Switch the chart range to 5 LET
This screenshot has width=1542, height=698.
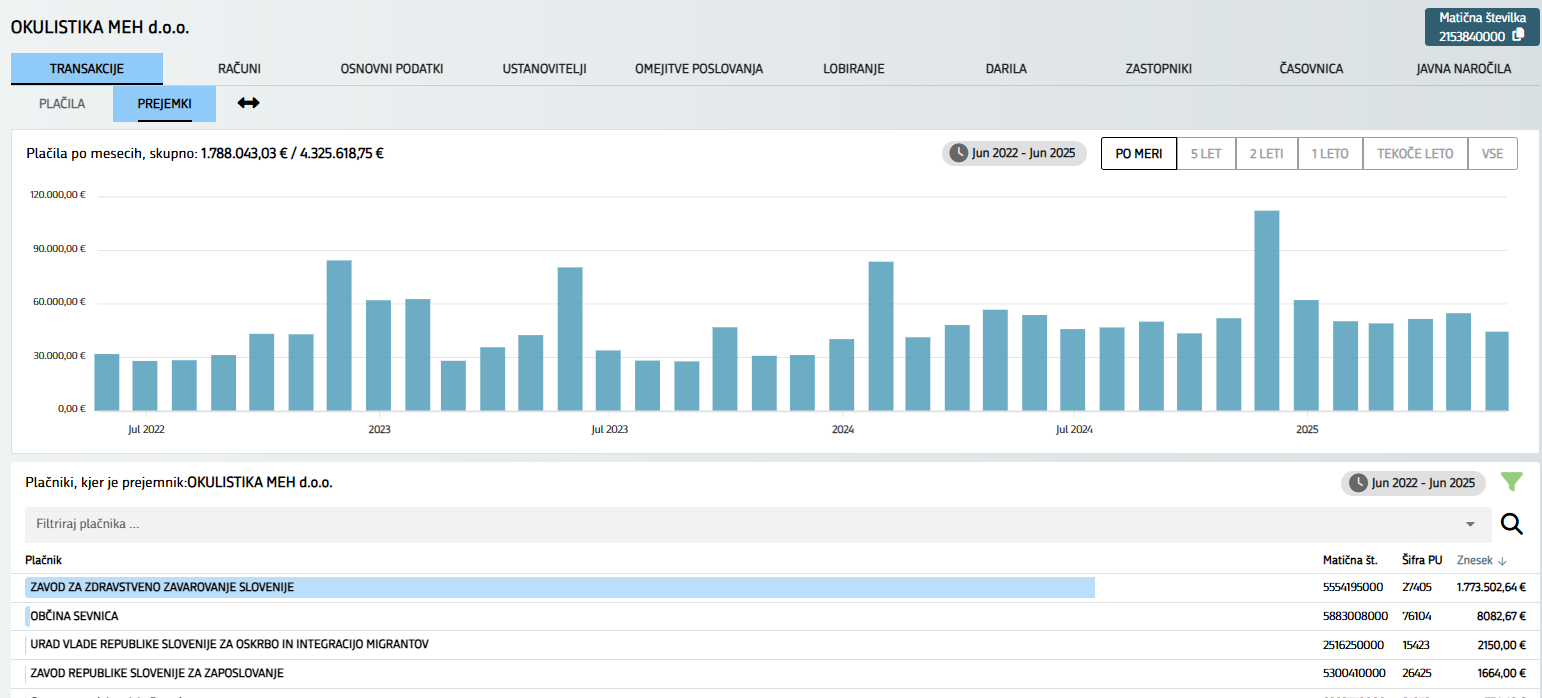[1206, 154]
